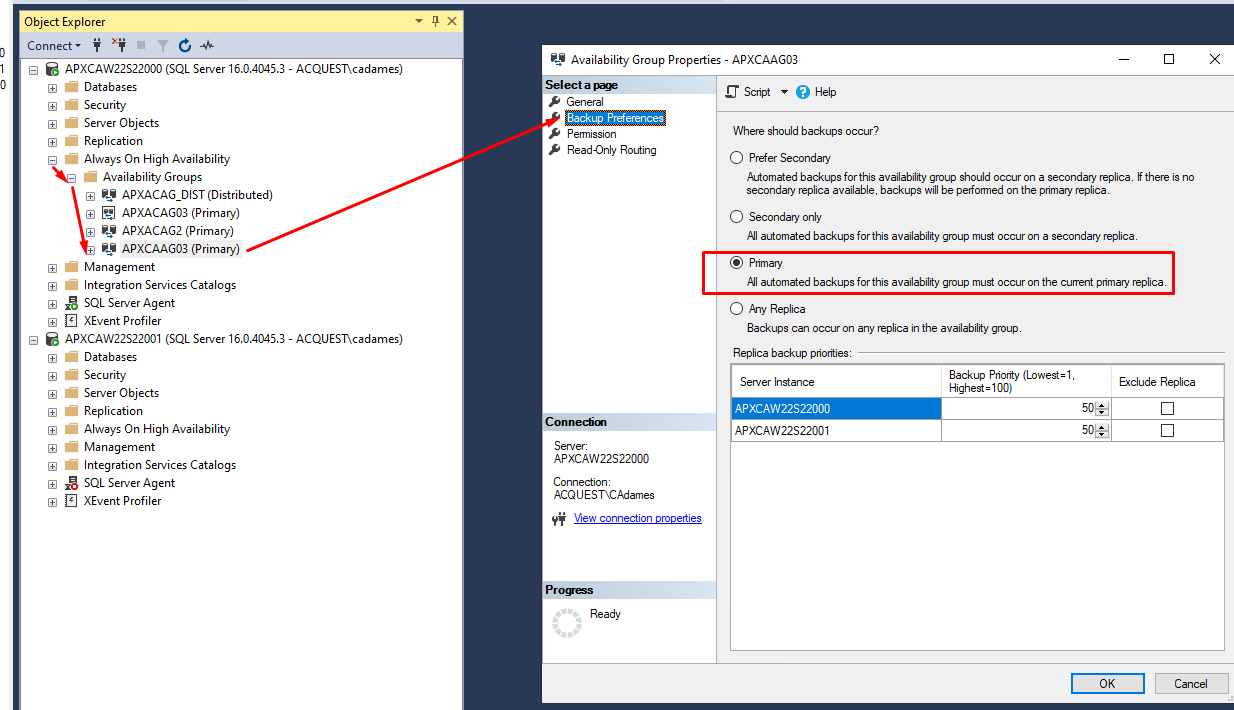Viewport: 1234px width, 710px height.
Task: Select Integration Services Catalogs under APXCAW22S22001
Action: point(160,465)
